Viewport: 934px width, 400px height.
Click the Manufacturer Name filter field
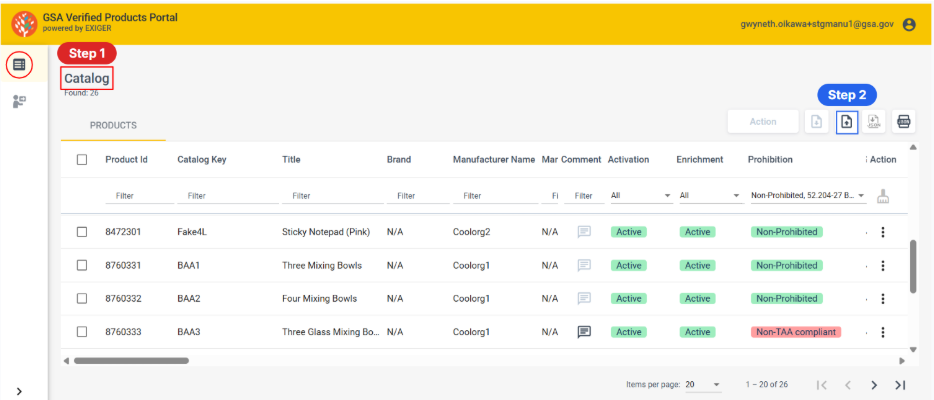495,196
